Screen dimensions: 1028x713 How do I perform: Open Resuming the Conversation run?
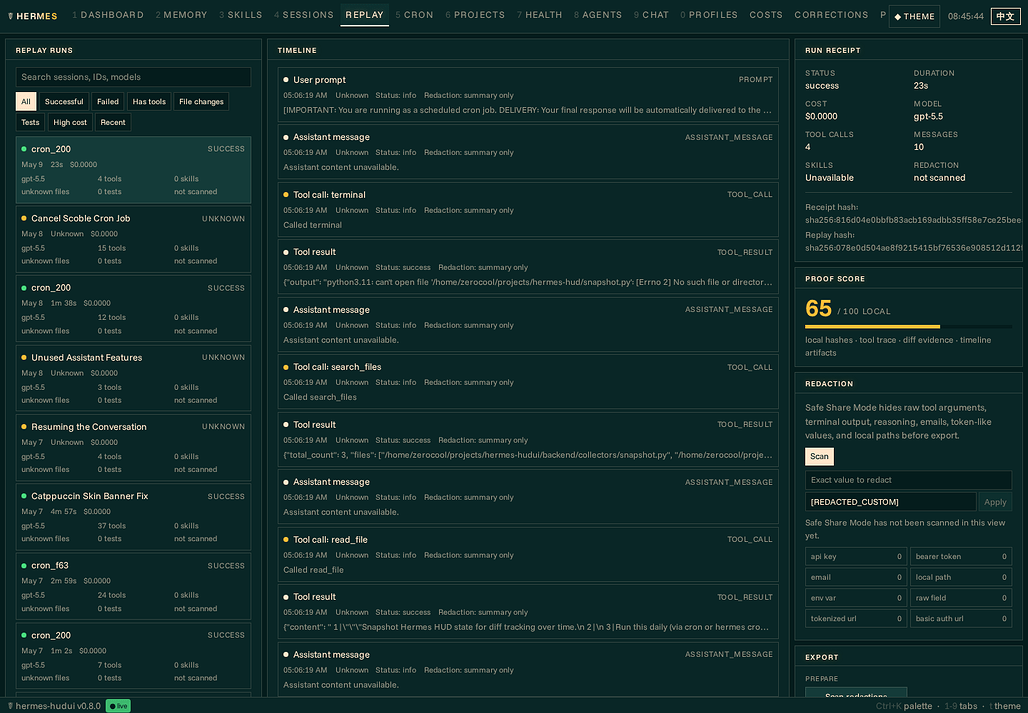pyautogui.click(x=133, y=448)
